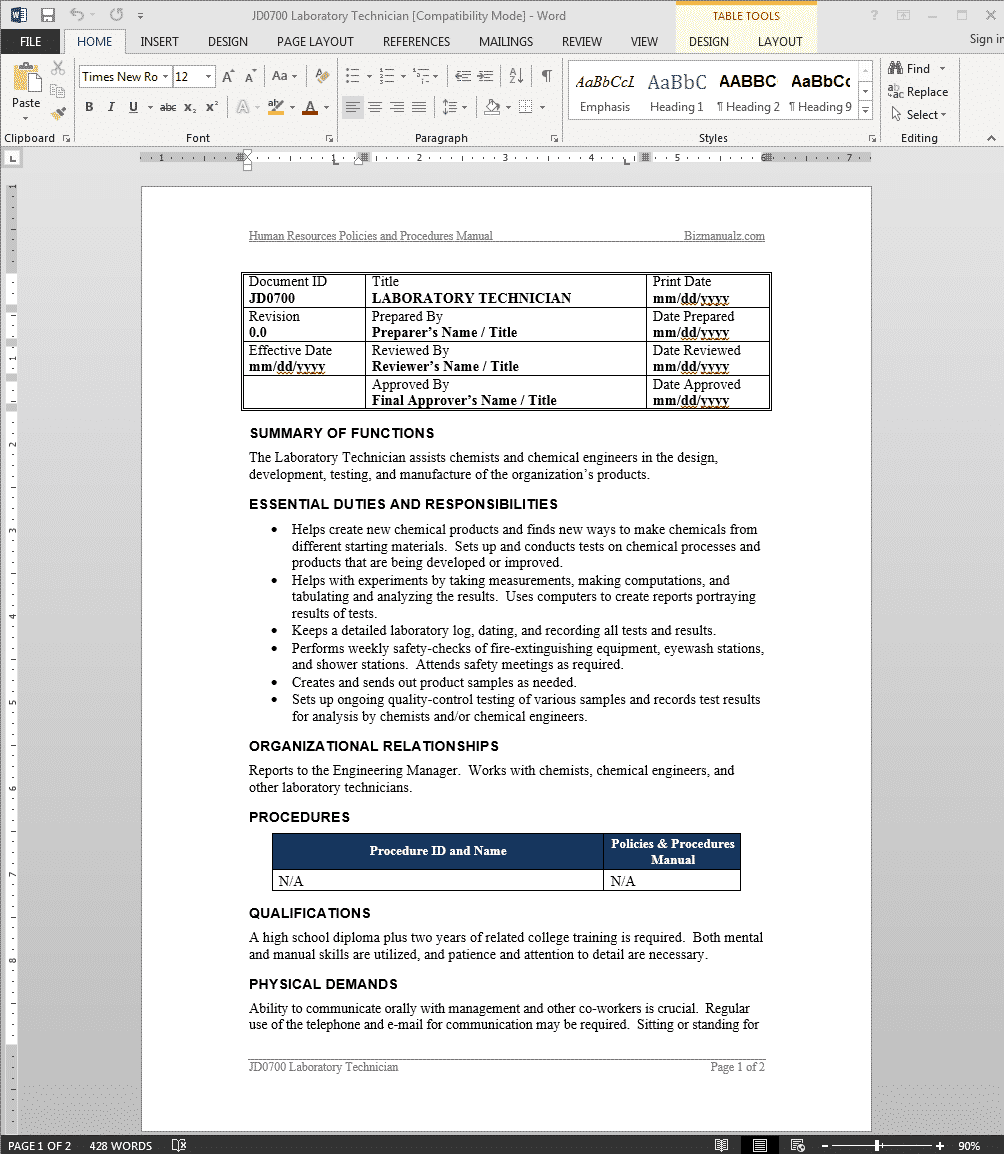Select the Format Painter tool
Viewport: 1004px width, 1154px height.
tap(57, 114)
